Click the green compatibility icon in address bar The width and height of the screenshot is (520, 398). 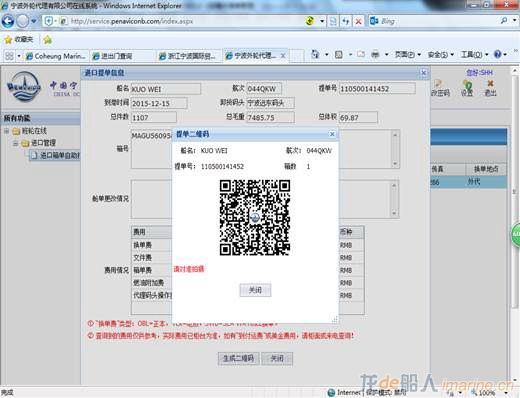[310, 21]
